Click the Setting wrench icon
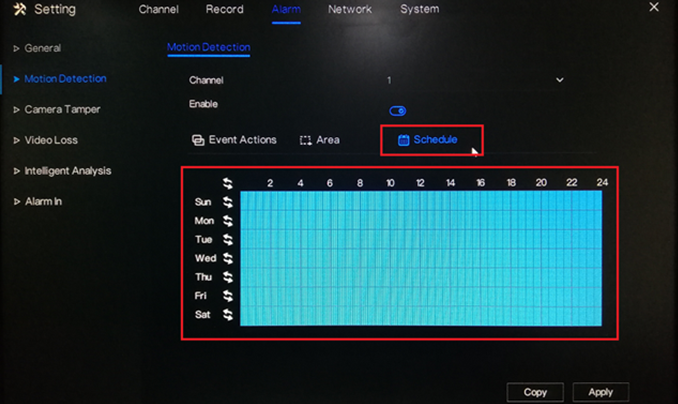Viewport: 678px width, 404px height. (19, 9)
